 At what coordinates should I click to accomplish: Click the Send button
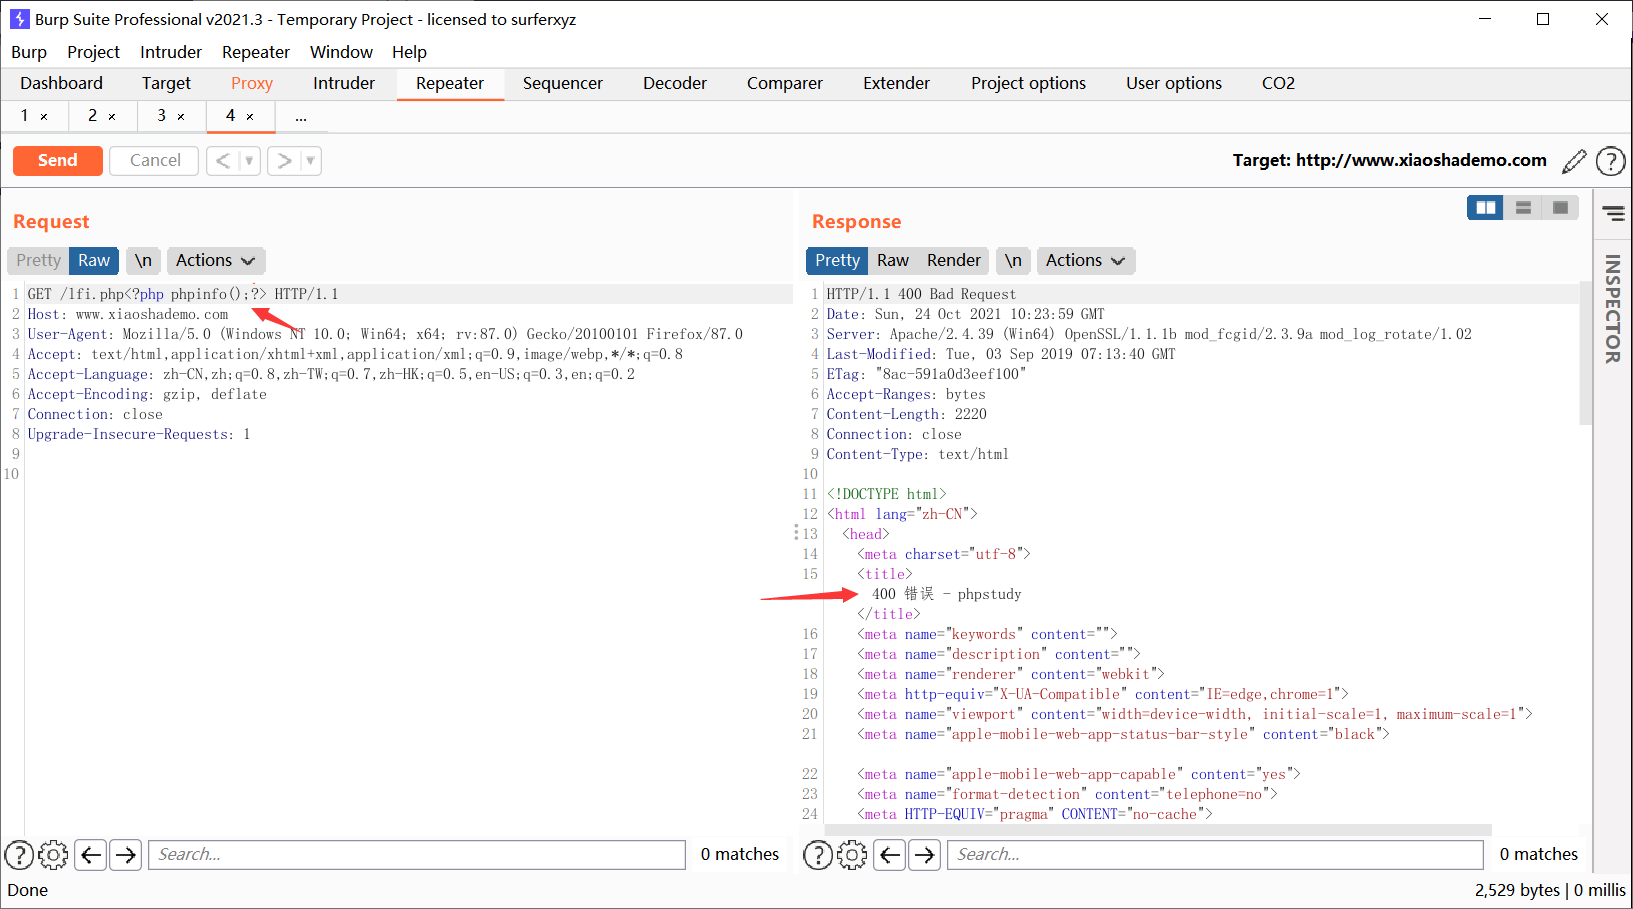coord(58,161)
